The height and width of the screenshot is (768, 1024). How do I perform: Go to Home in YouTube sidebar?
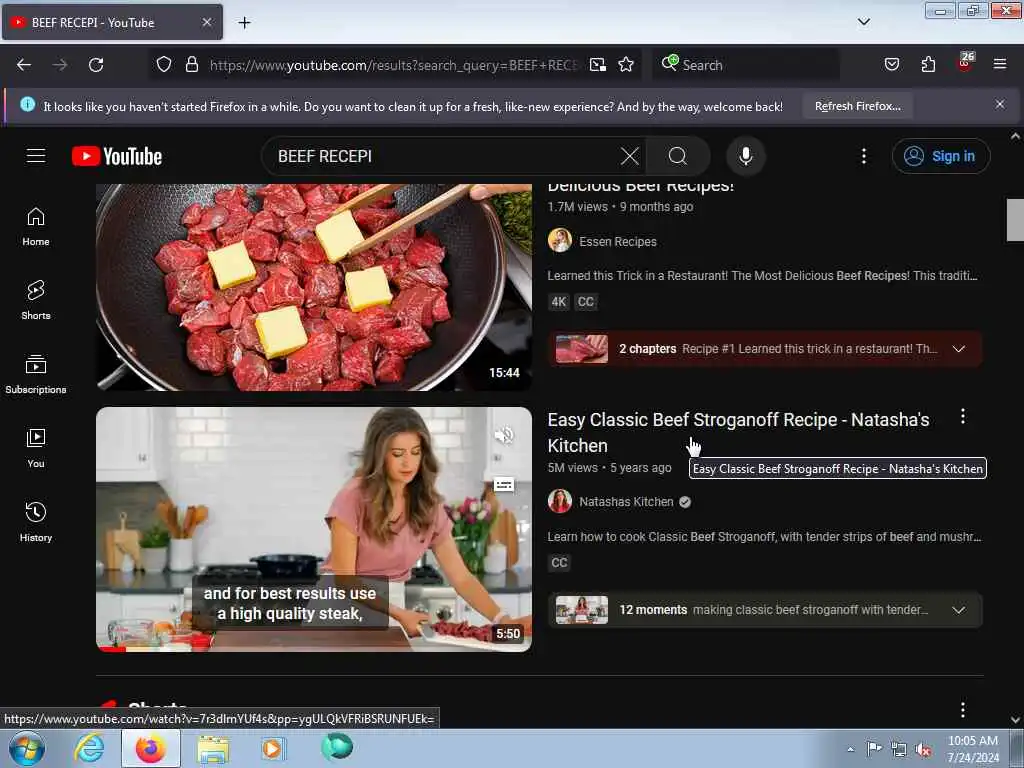(x=36, y=227)
